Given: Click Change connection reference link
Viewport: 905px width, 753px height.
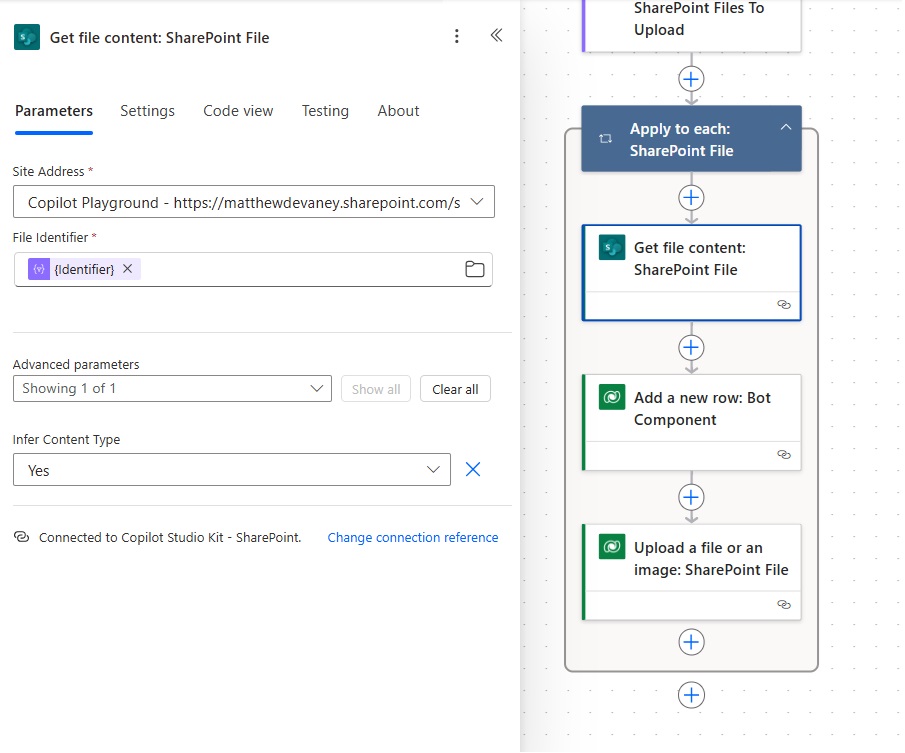Looking at the screenshot, I should [413, 538].
